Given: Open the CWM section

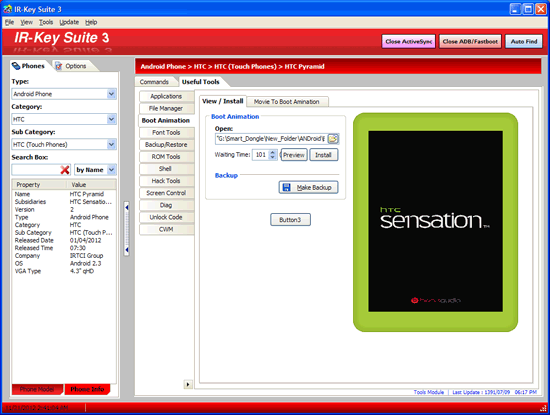Looking at the screenshot, I should point(166,229).
